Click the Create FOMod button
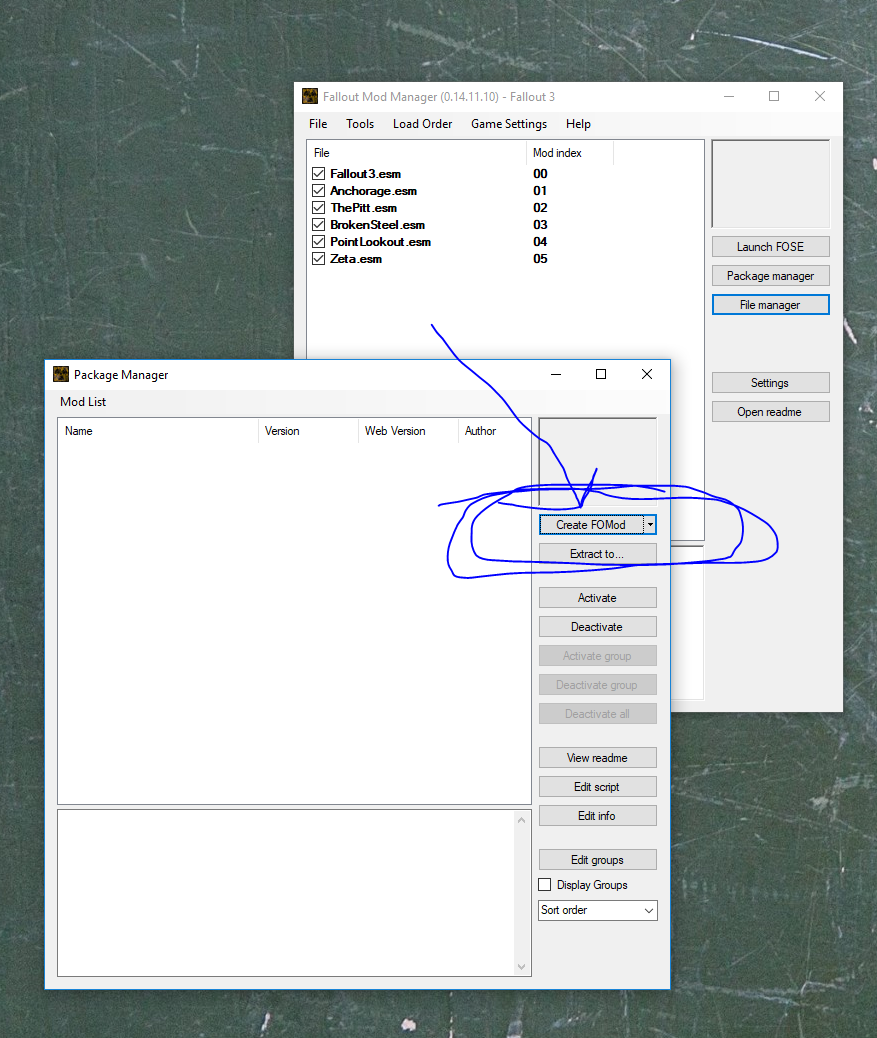The image size is (877, 1038). (x=591, y=524)
